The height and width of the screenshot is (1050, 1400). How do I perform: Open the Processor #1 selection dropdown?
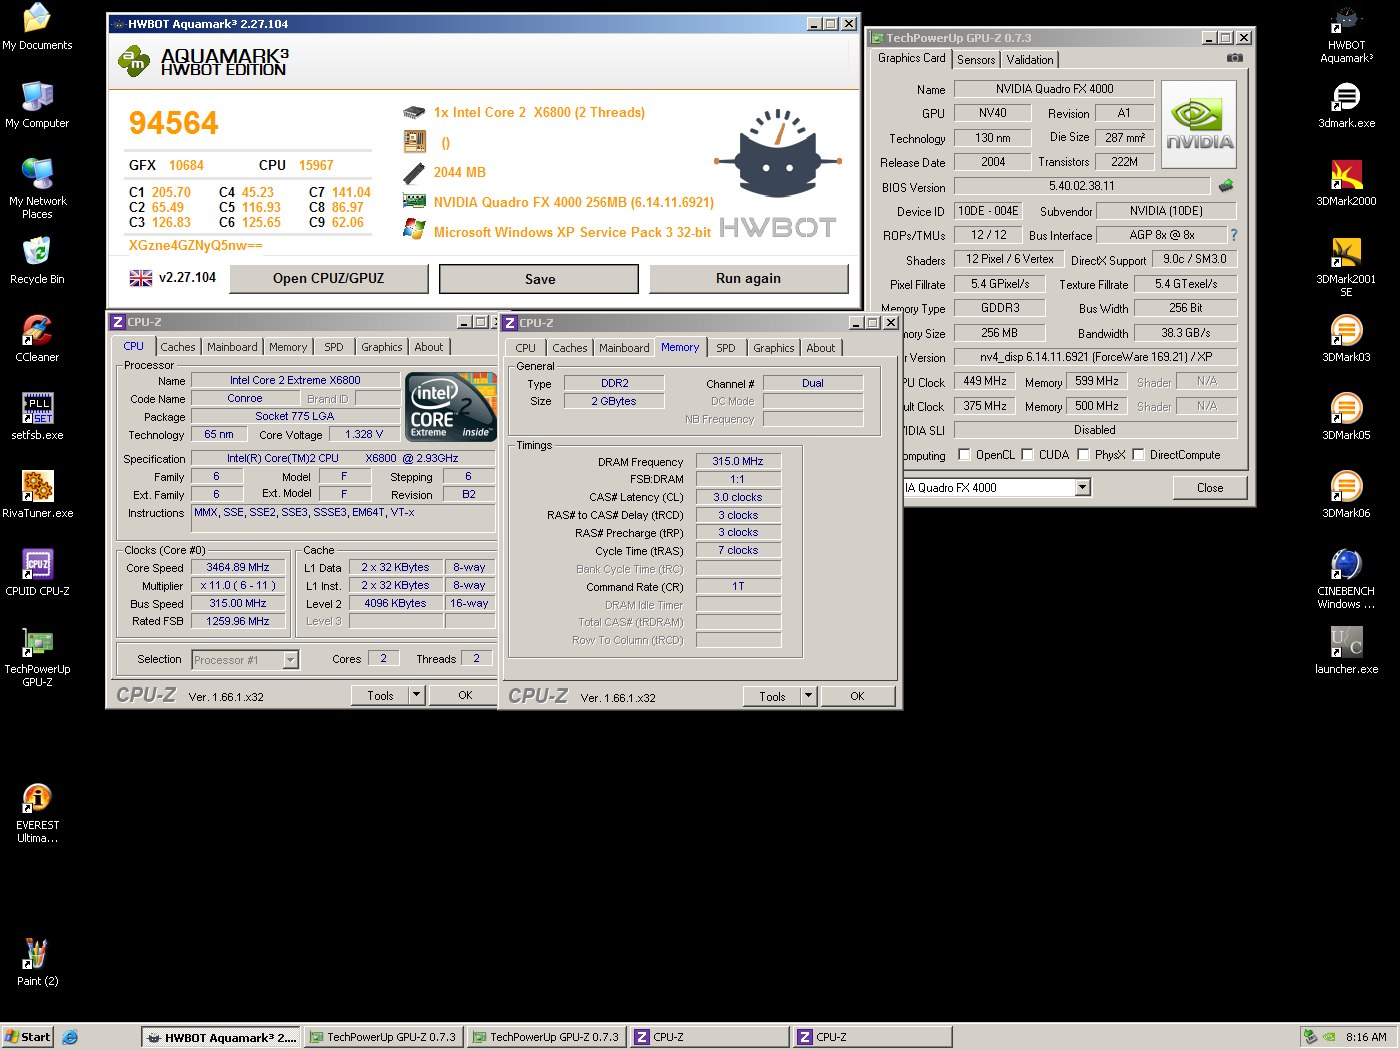[x=290, y=660]
